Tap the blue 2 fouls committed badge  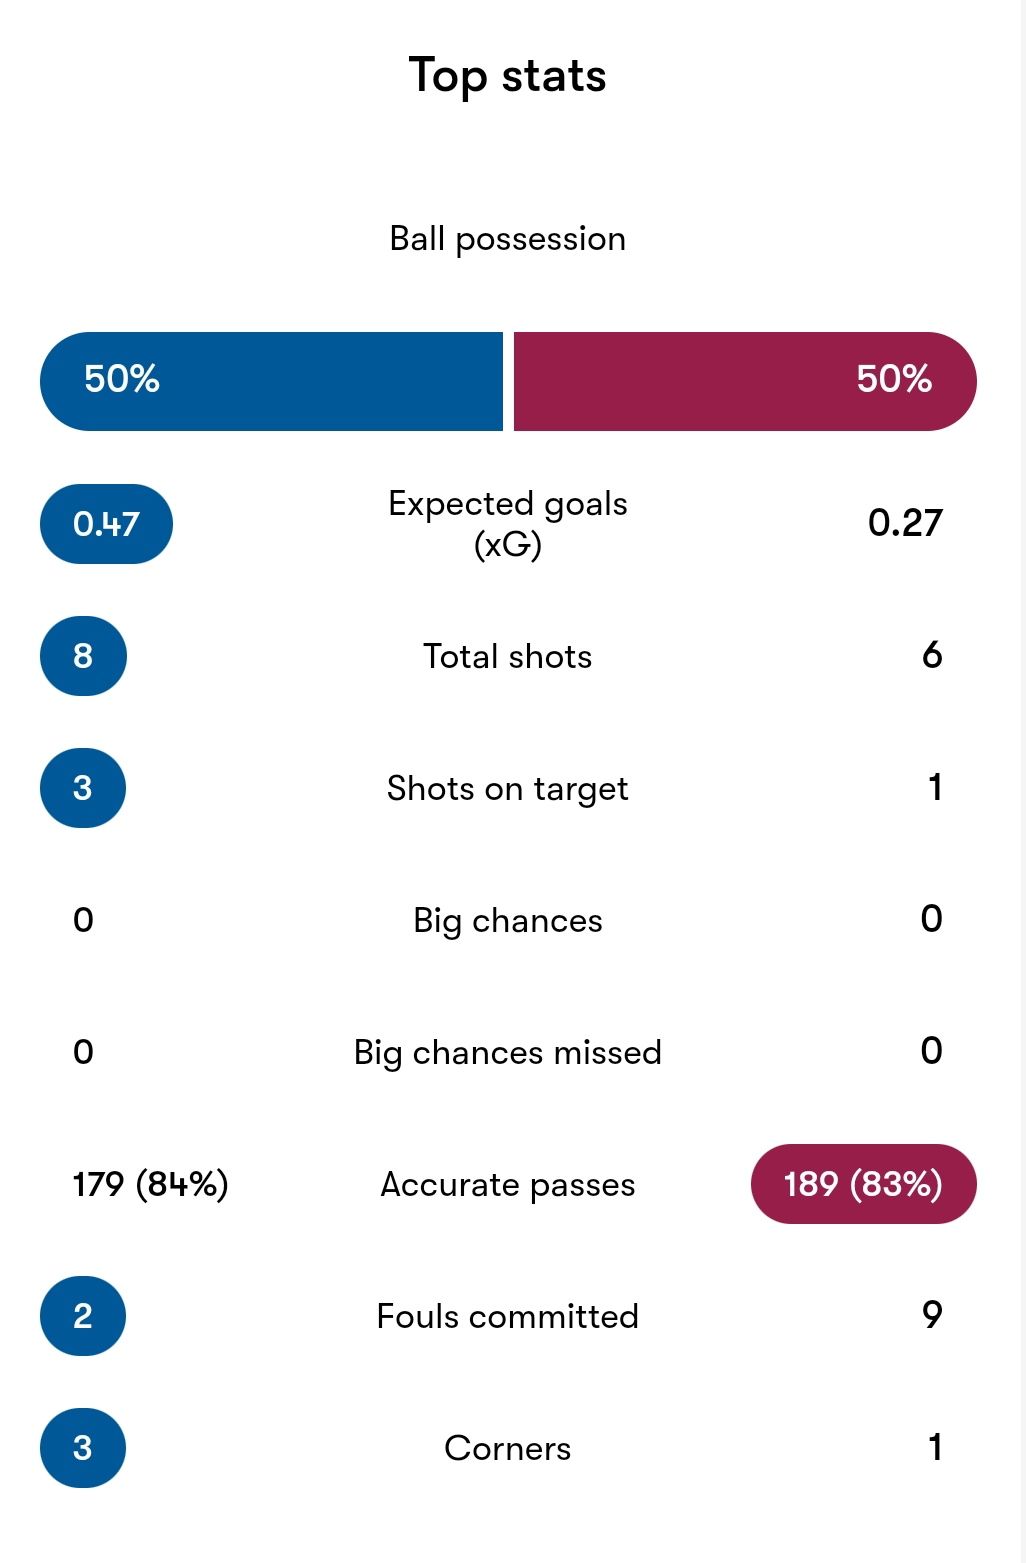(x=83, y=1316)
